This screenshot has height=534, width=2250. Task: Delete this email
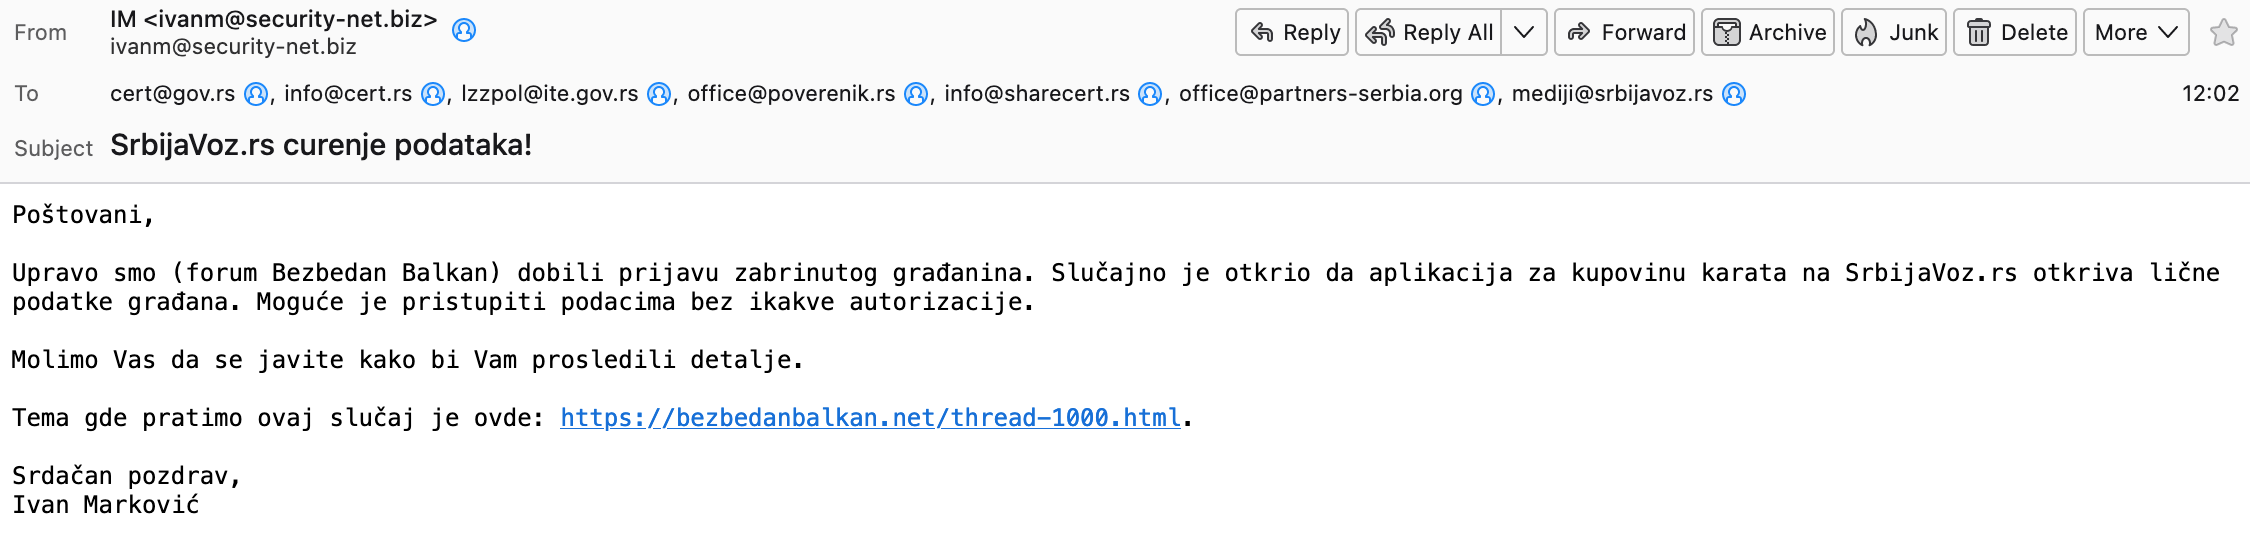(x=2015, y=32)
